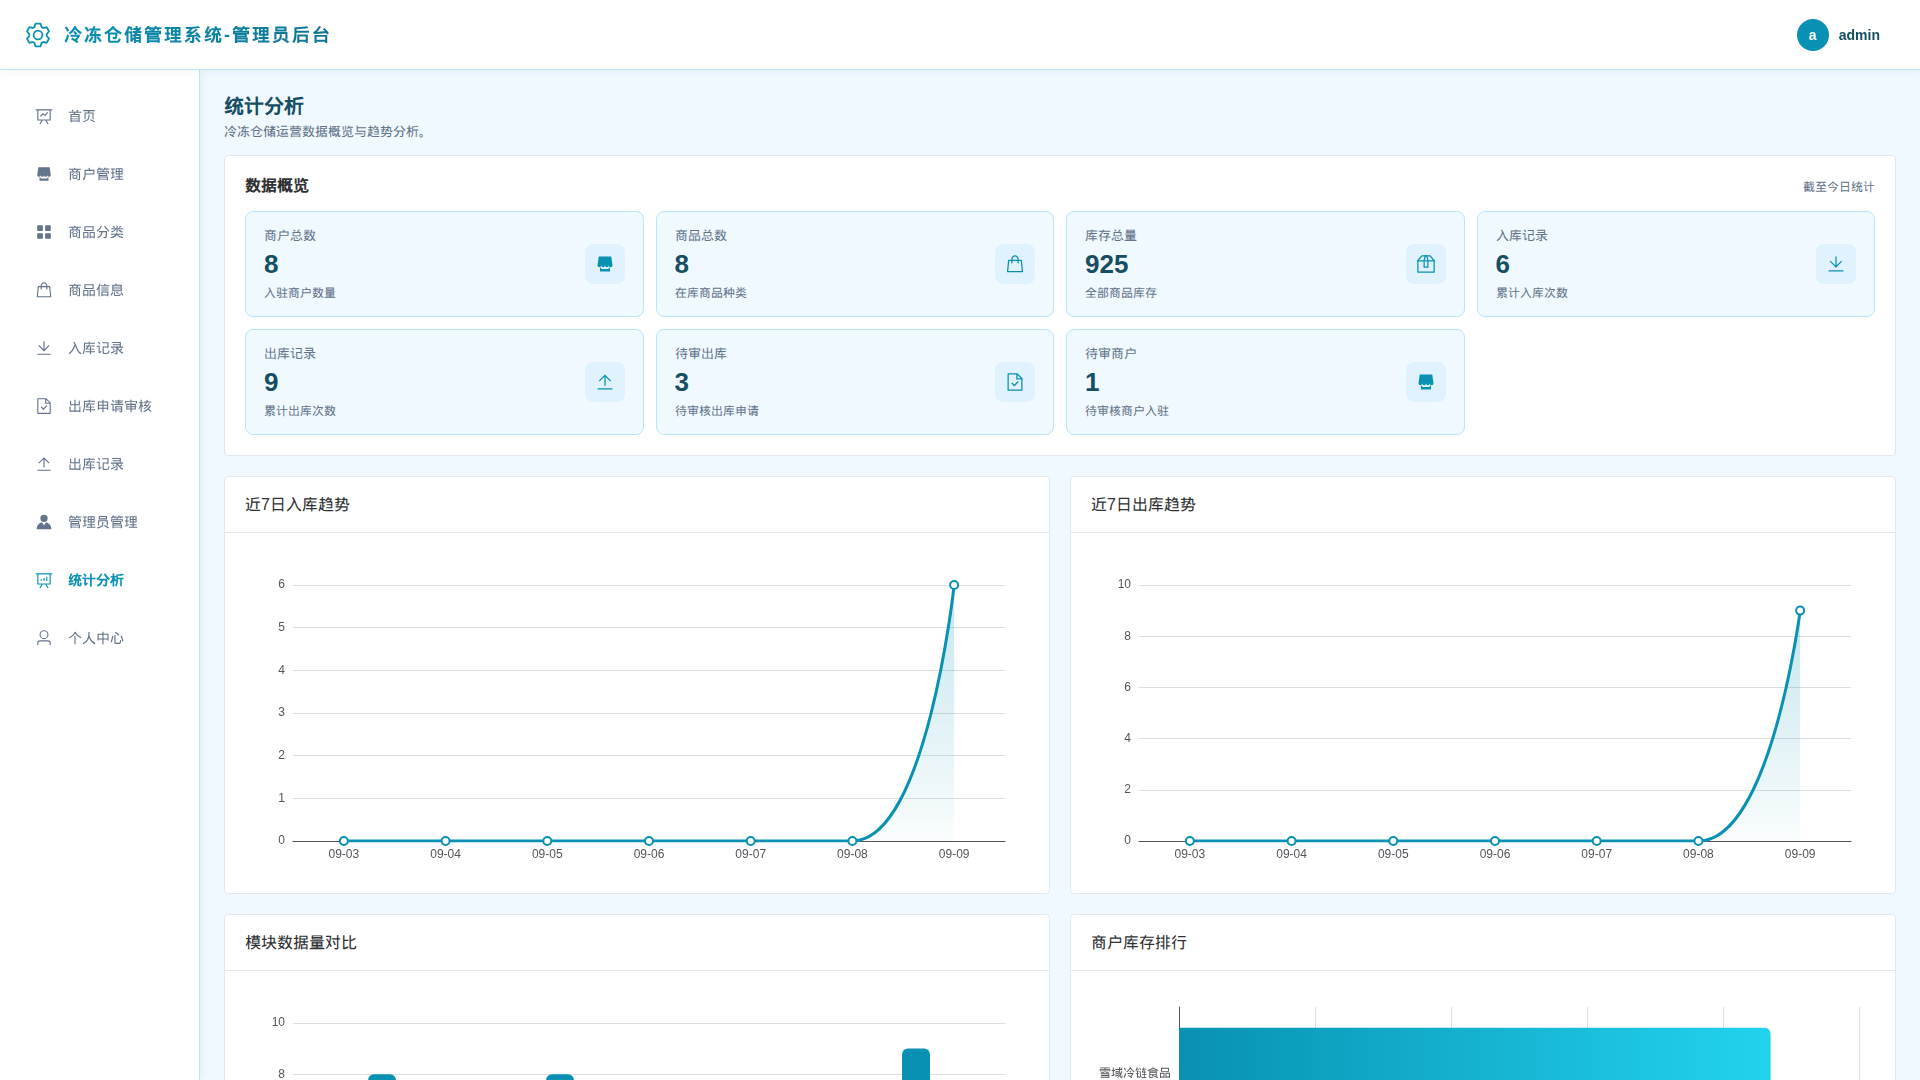
Task: Click the 待审核商户入驻 caption
Action: (x=1127, y=411)
